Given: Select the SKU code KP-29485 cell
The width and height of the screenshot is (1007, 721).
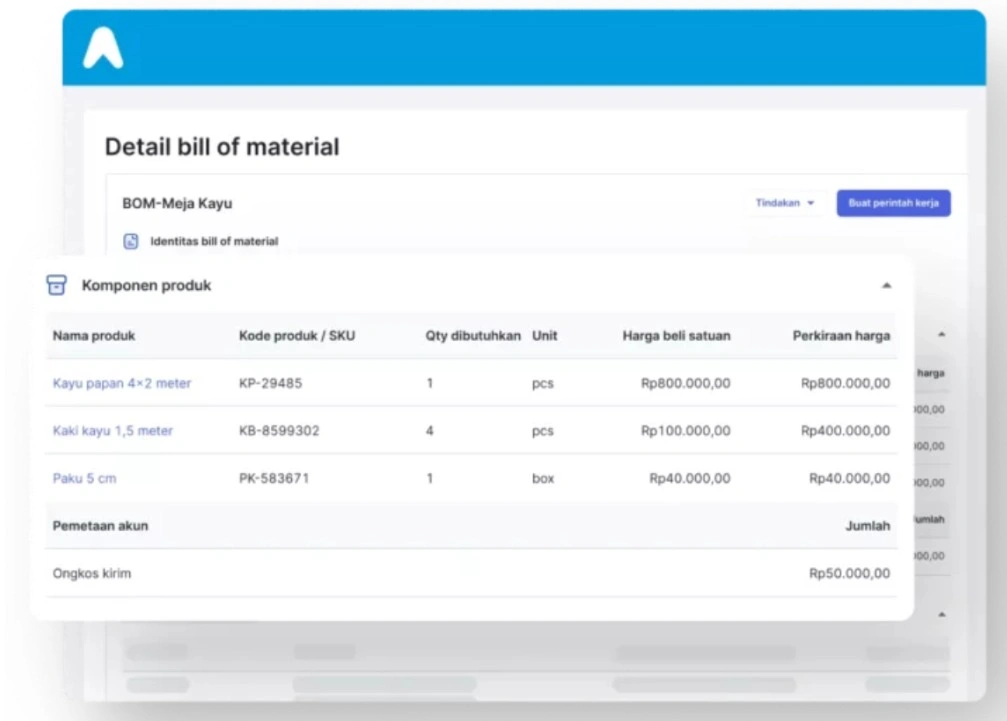Looking at the screenshot, I should coord(270,383).
